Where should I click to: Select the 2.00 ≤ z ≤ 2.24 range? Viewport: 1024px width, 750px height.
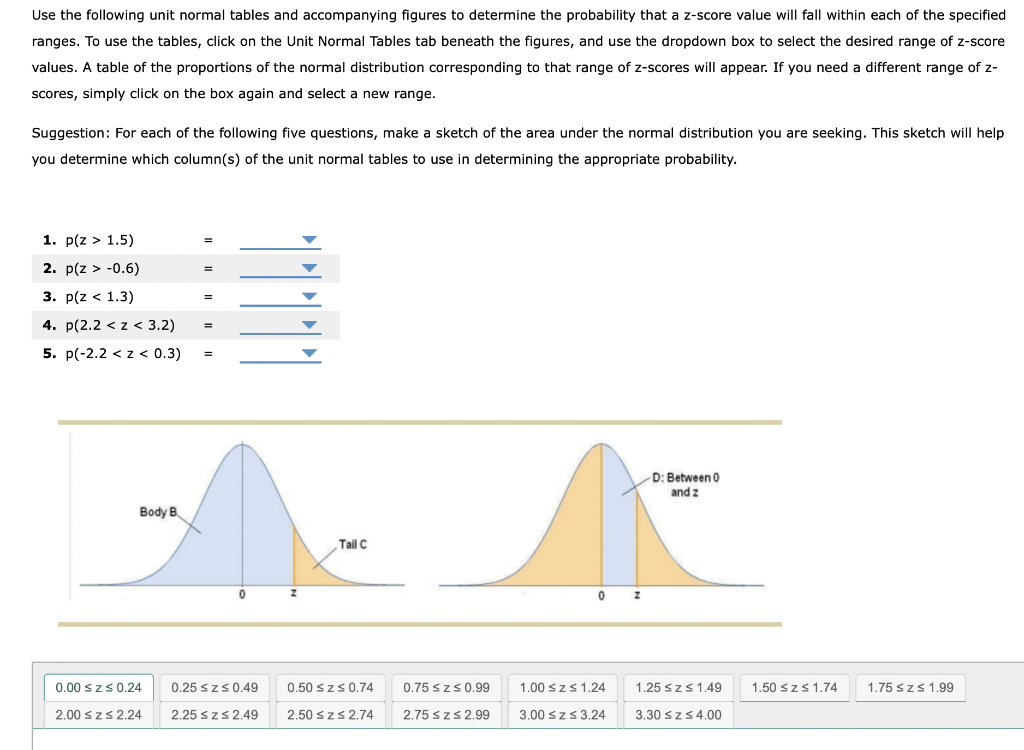tap(97, 715)
